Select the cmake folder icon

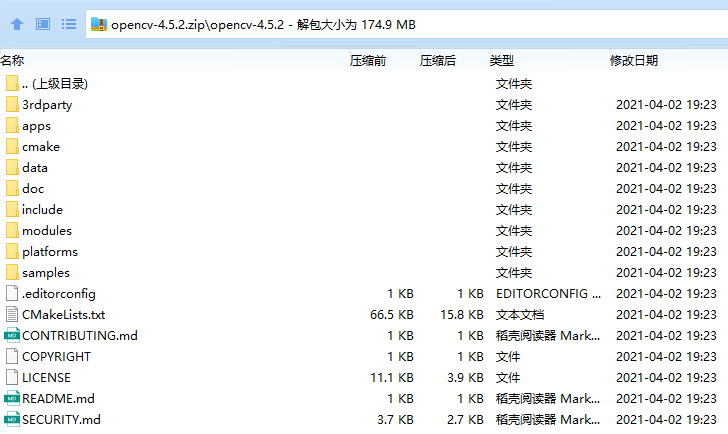point(12,146)
